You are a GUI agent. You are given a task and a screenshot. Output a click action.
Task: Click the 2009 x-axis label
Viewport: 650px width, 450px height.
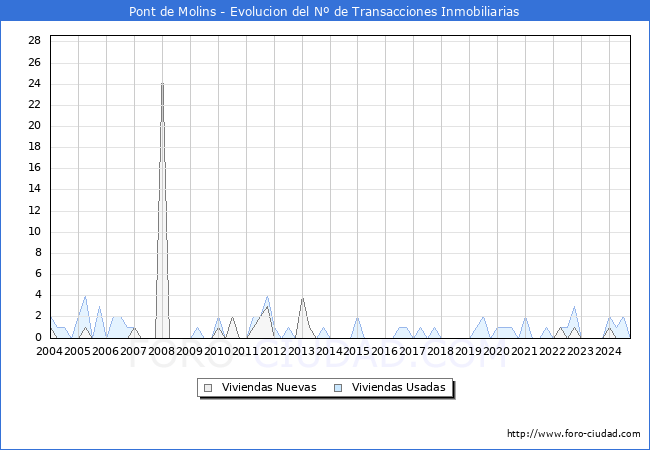click(x=189, y=351)
